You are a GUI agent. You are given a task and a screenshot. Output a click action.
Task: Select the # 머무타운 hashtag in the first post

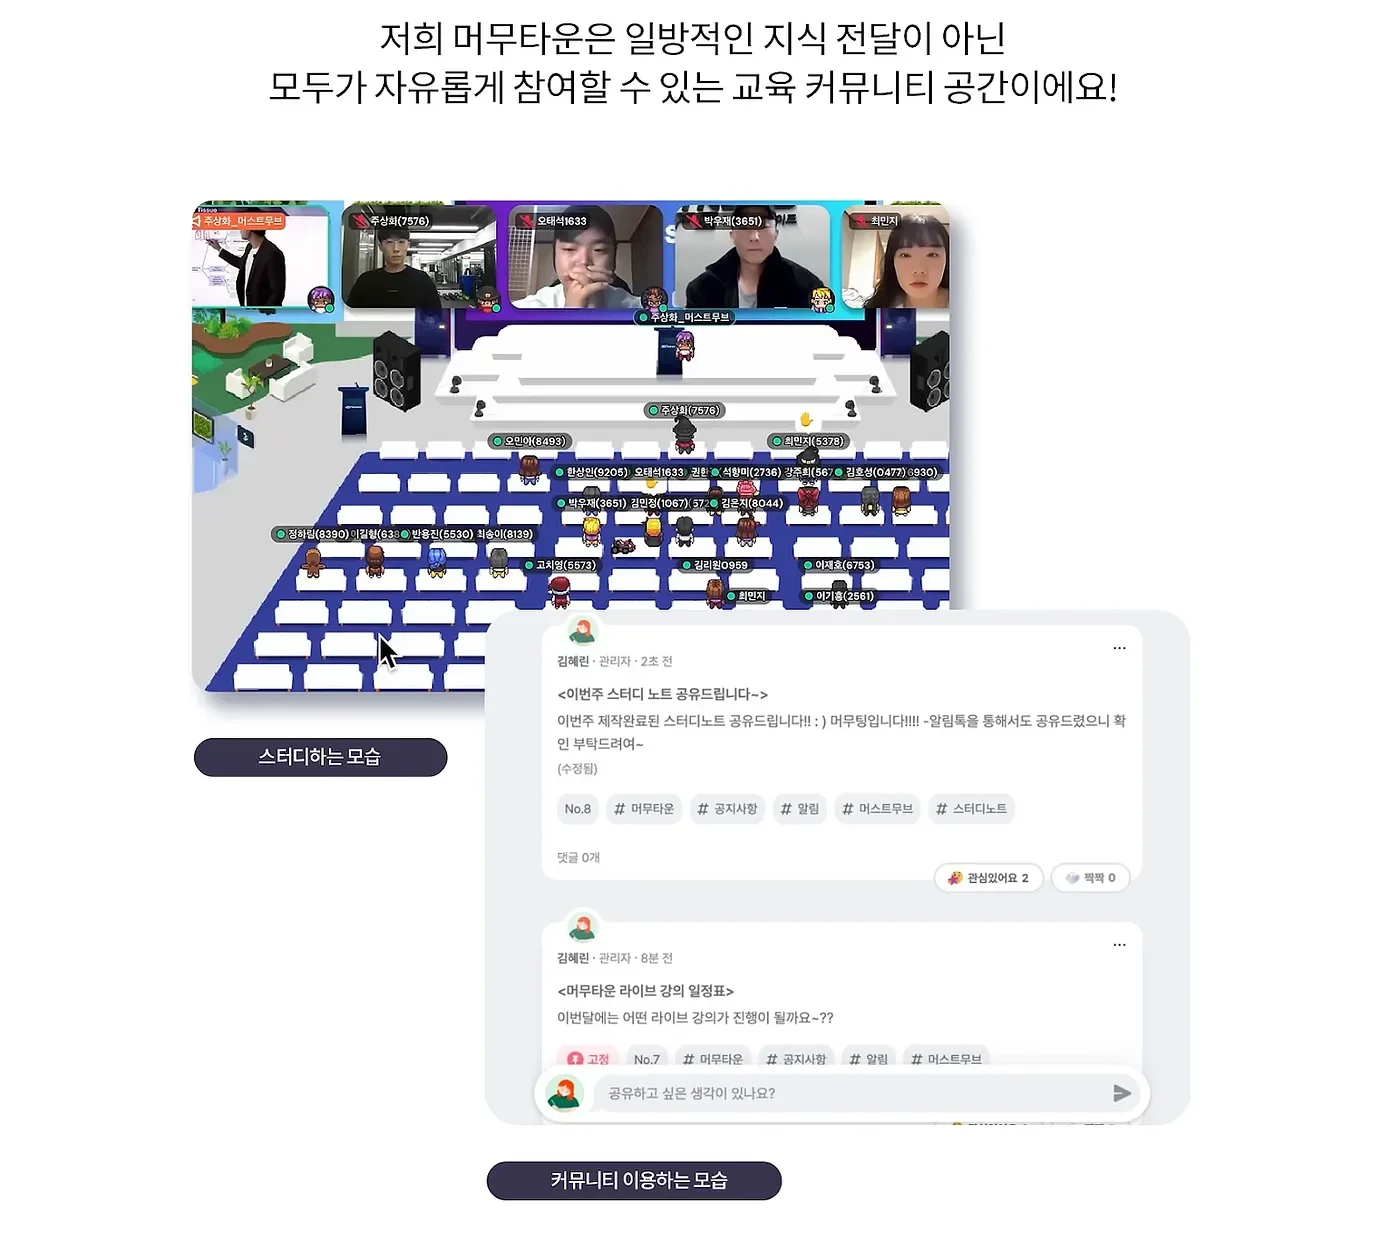click(644, 809)
